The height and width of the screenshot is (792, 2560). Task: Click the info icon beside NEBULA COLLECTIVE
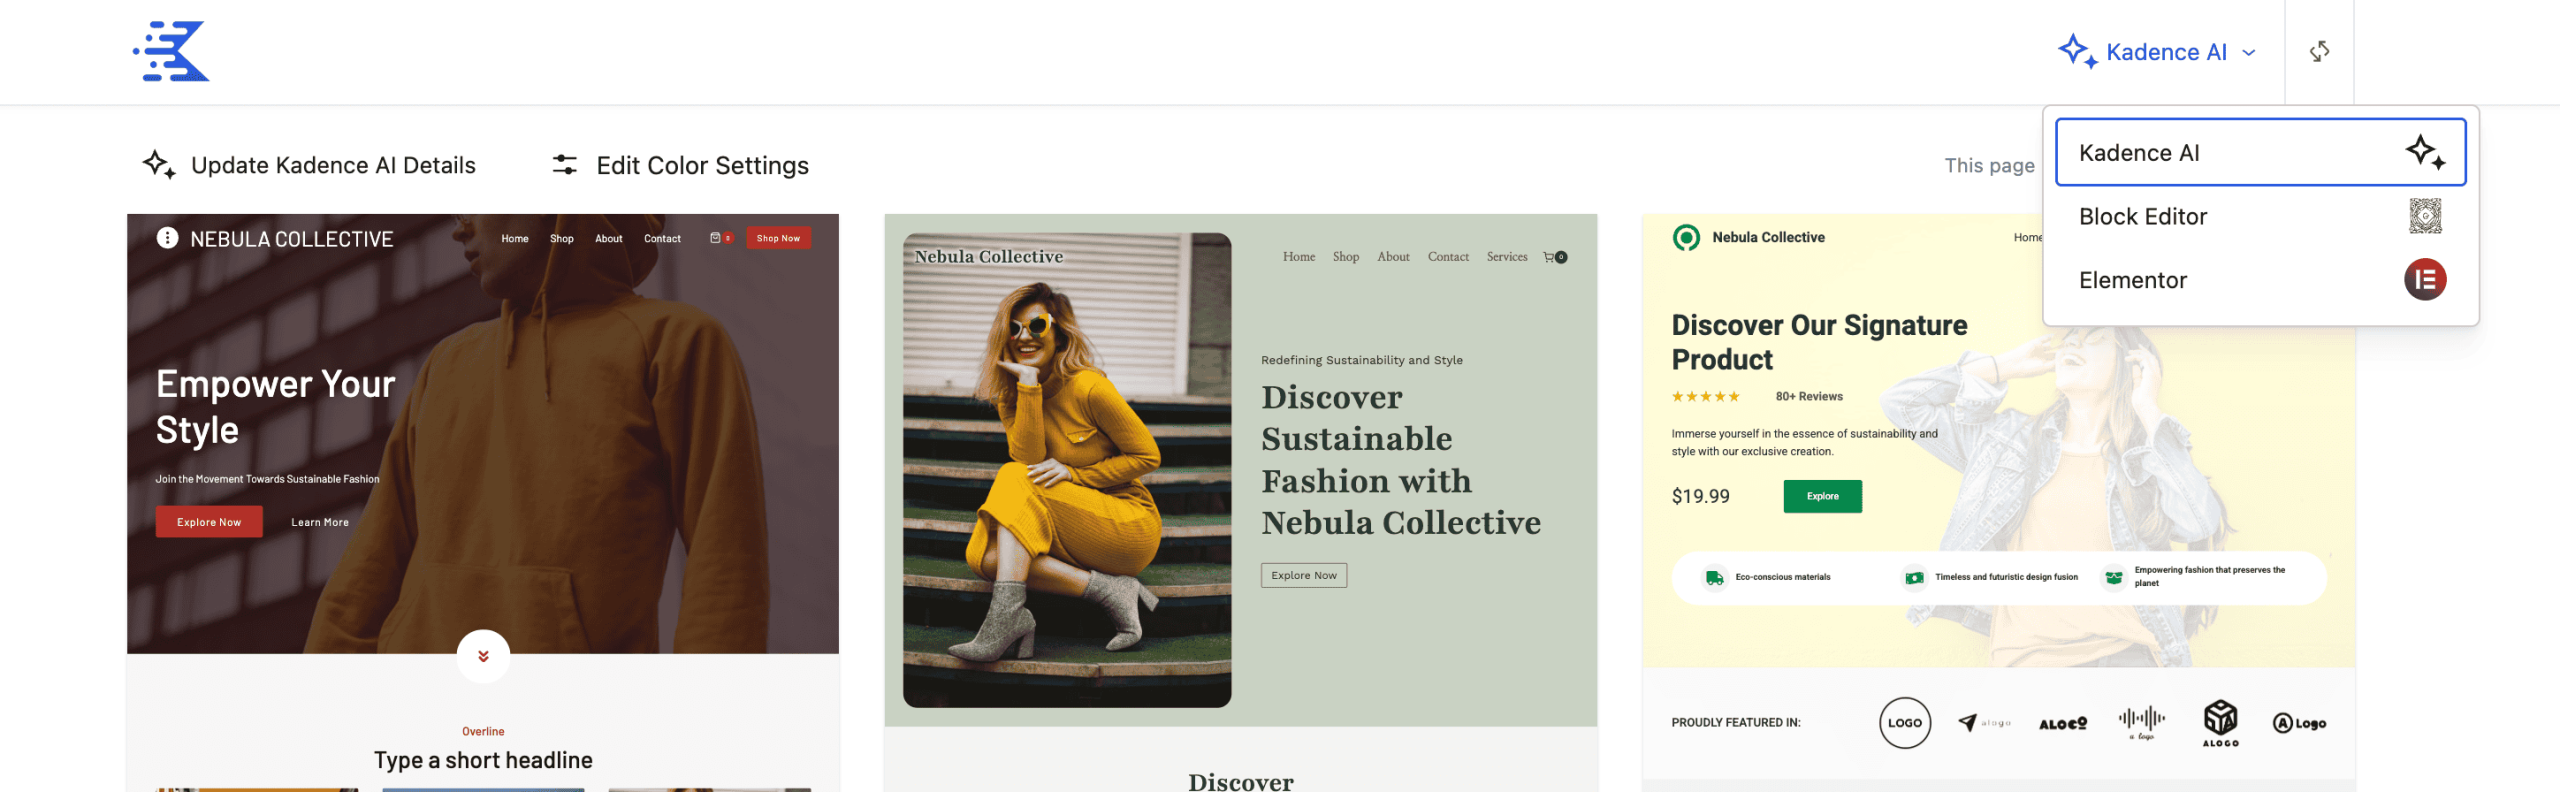pyautogui.click(x=167, y=238)
